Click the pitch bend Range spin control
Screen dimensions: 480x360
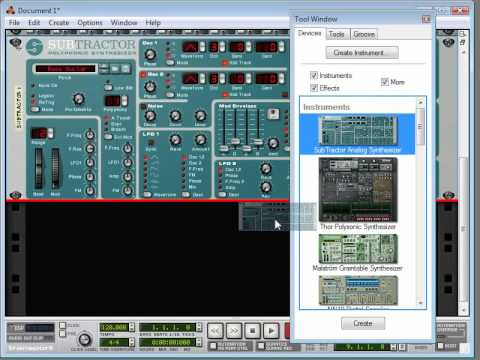coord(50,133)
